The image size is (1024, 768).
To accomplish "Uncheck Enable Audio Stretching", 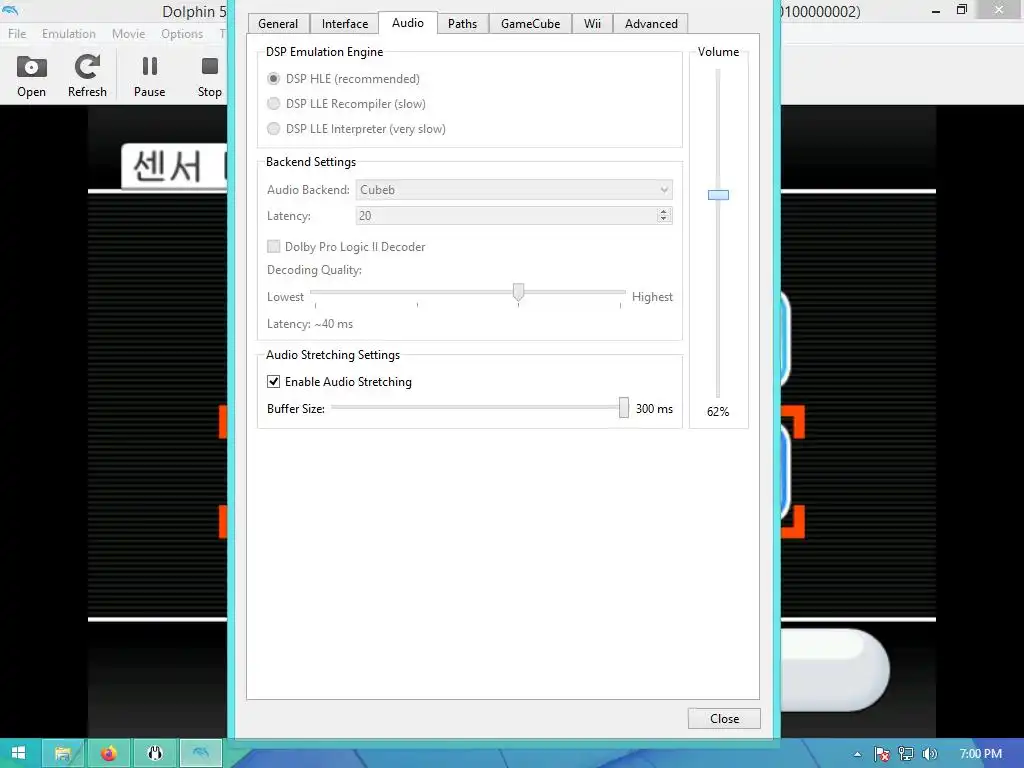I will [274, 381].
